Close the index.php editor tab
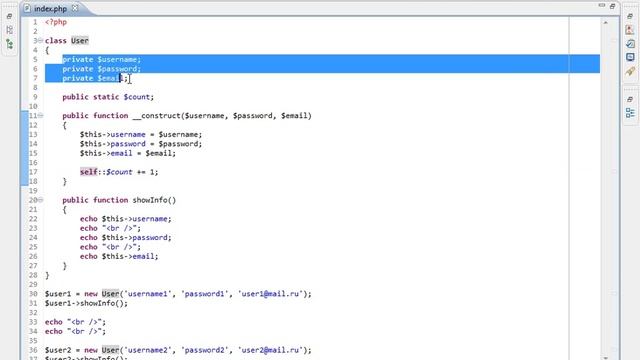 (75, 8)
